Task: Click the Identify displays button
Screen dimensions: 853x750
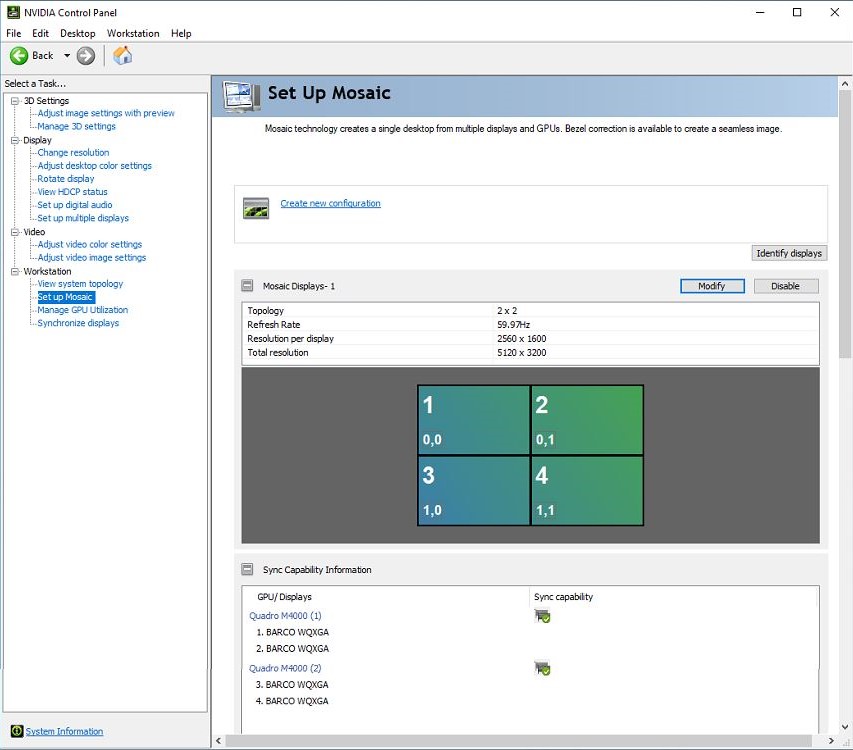Action: [789, 253]
